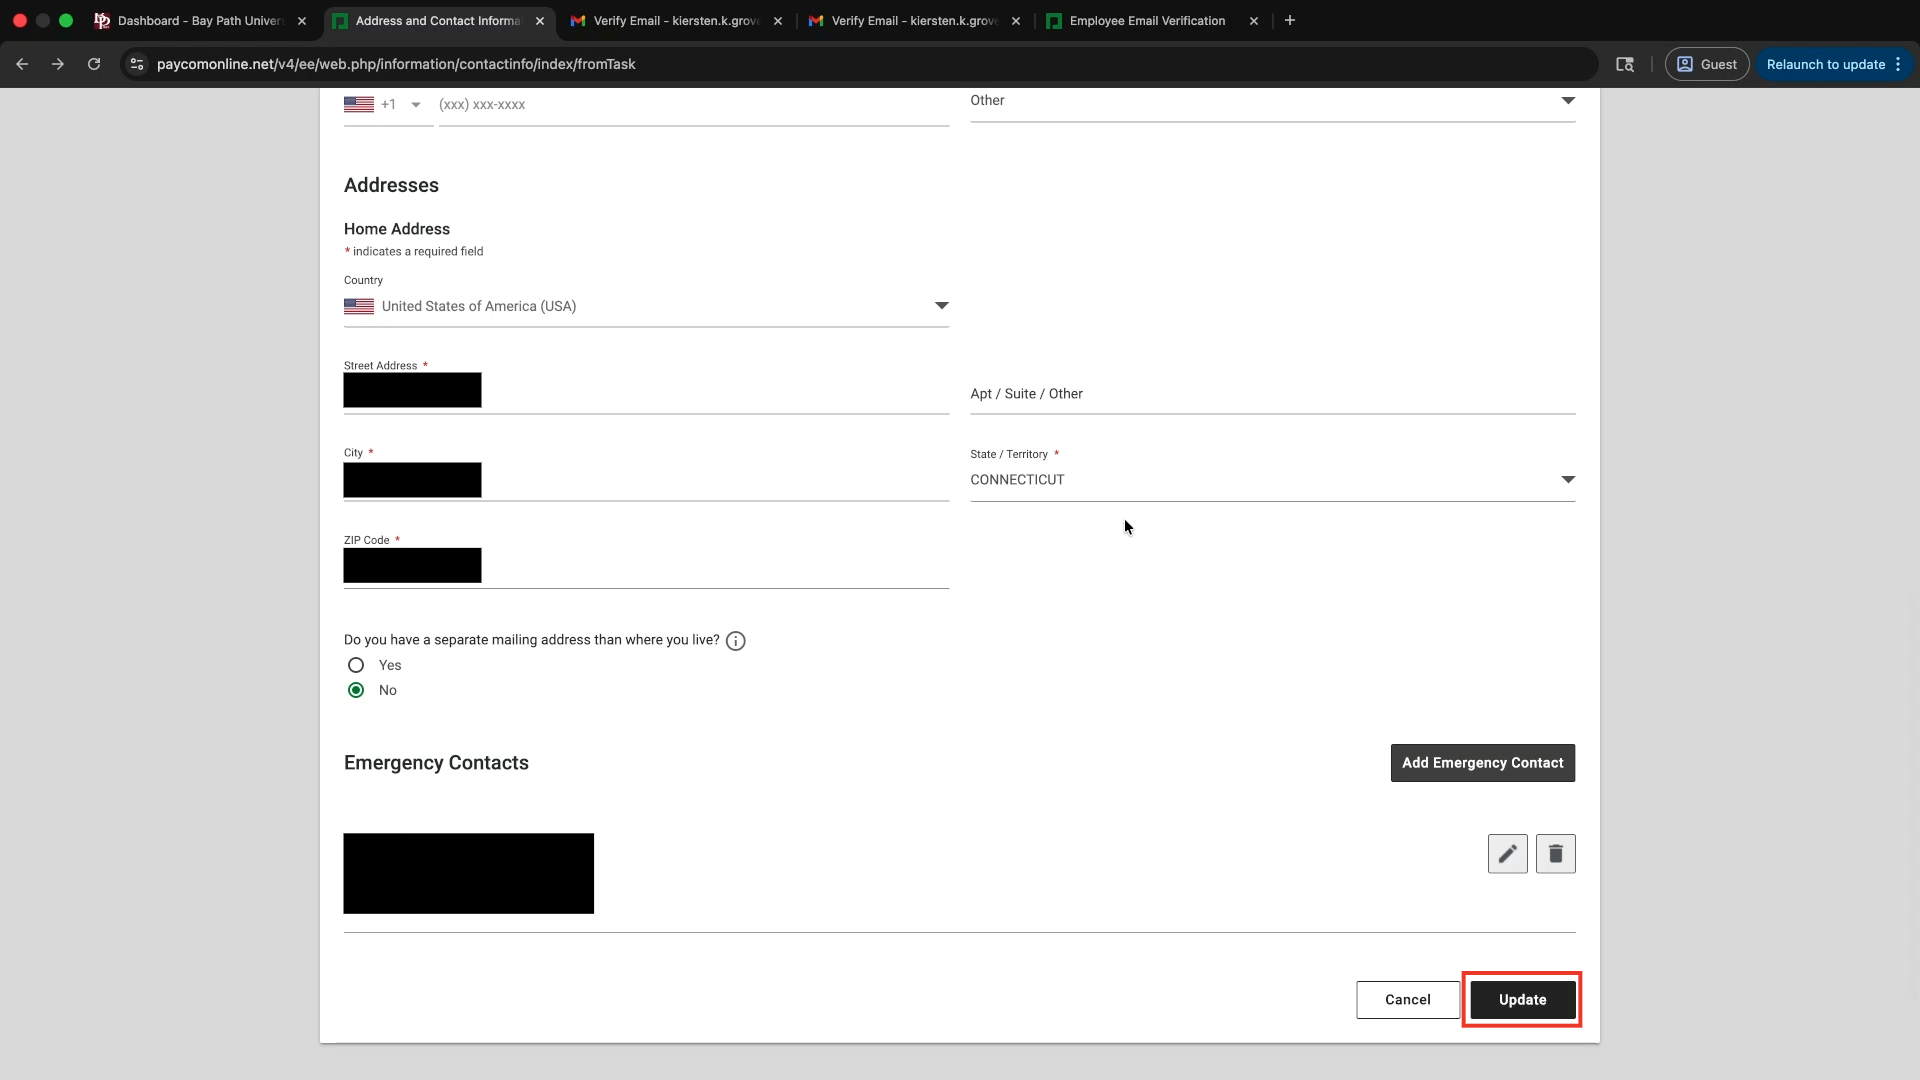1920x1080 pixels.
Task: Go back using browser back arrow
Action: point(22,64)
